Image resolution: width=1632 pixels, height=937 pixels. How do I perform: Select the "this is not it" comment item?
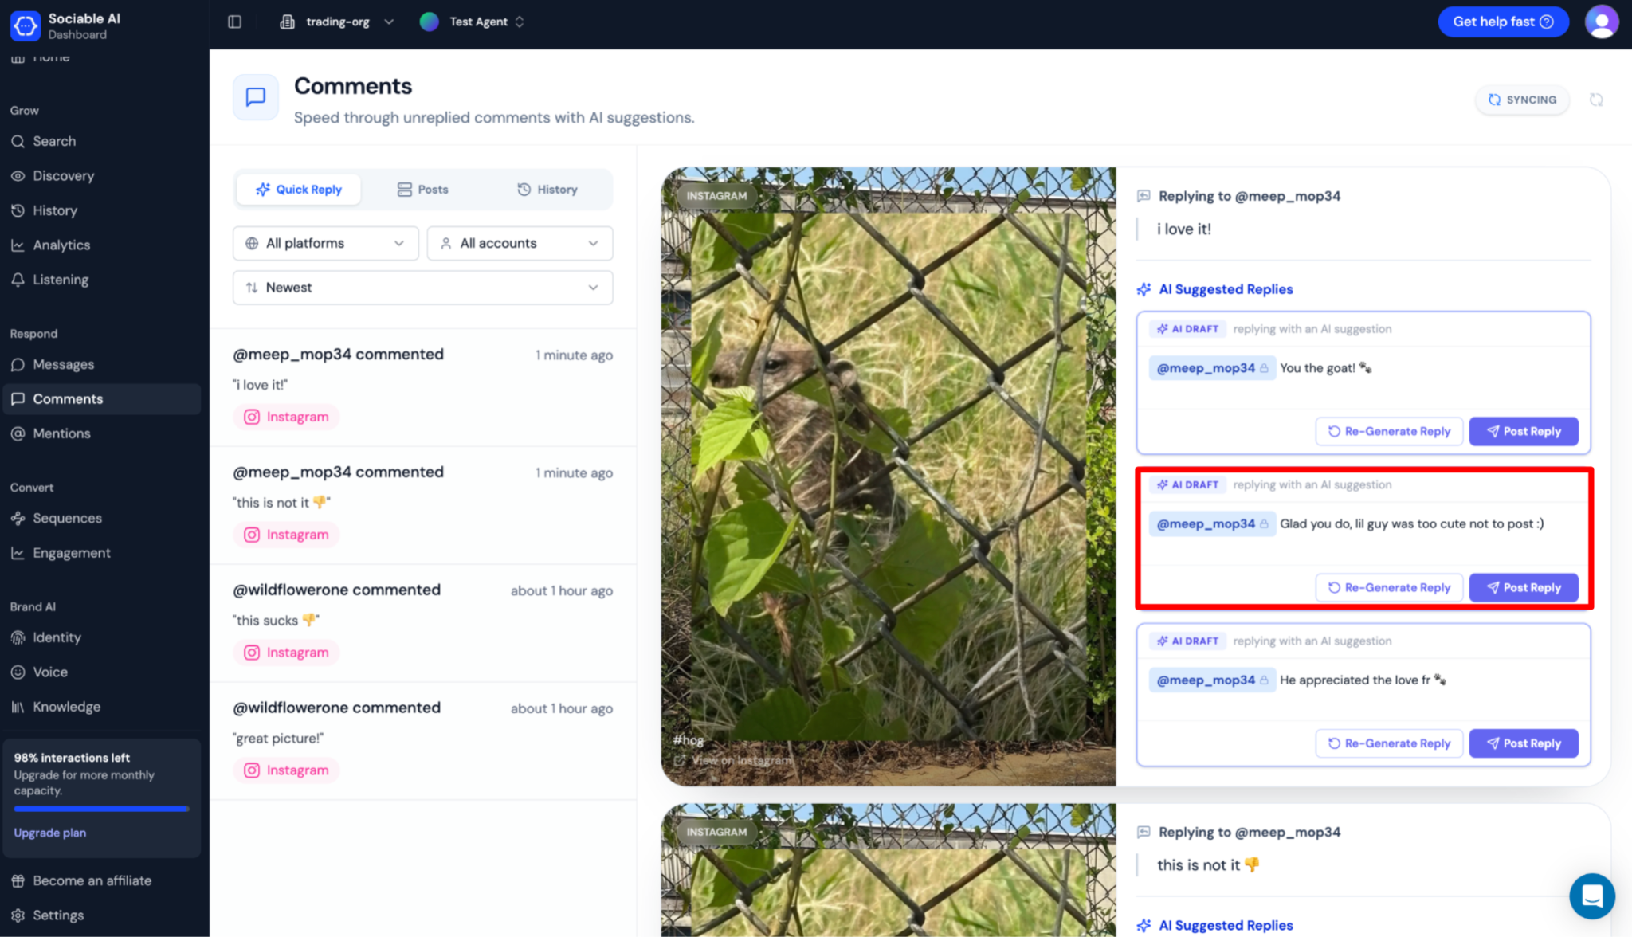click(423, 505)
